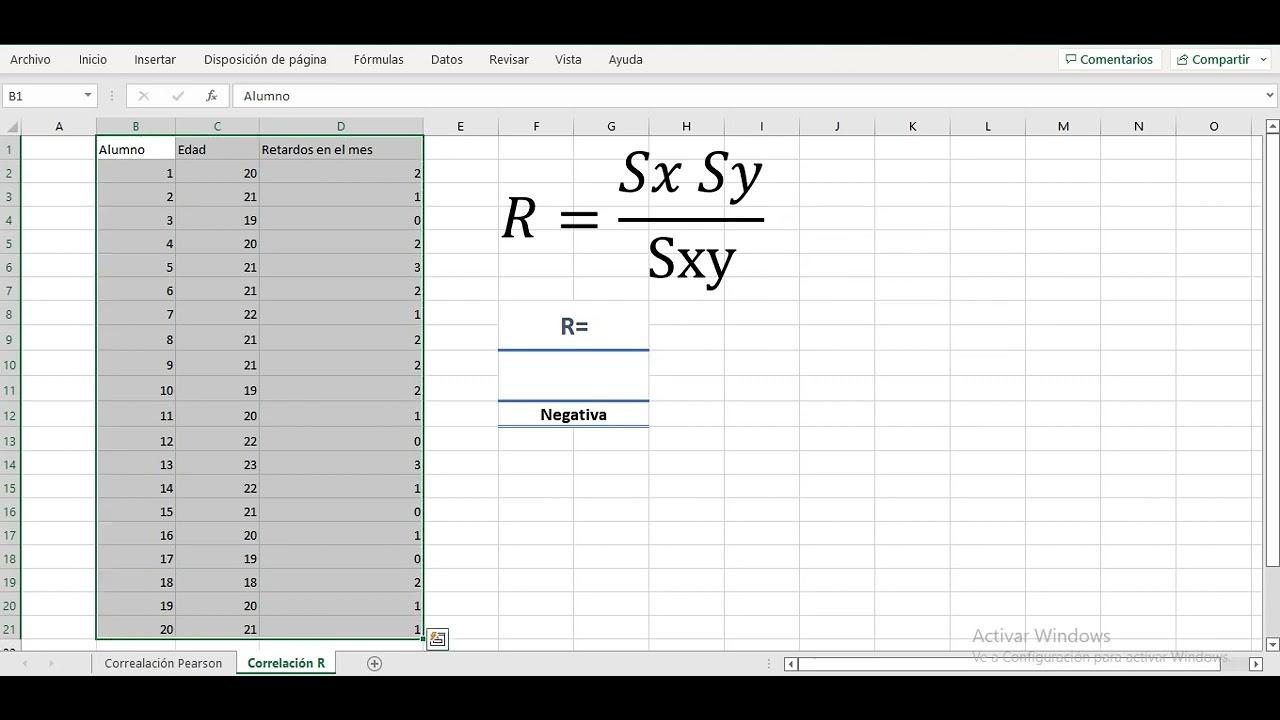Open the Revisar ribbon tab

point(509,59)
